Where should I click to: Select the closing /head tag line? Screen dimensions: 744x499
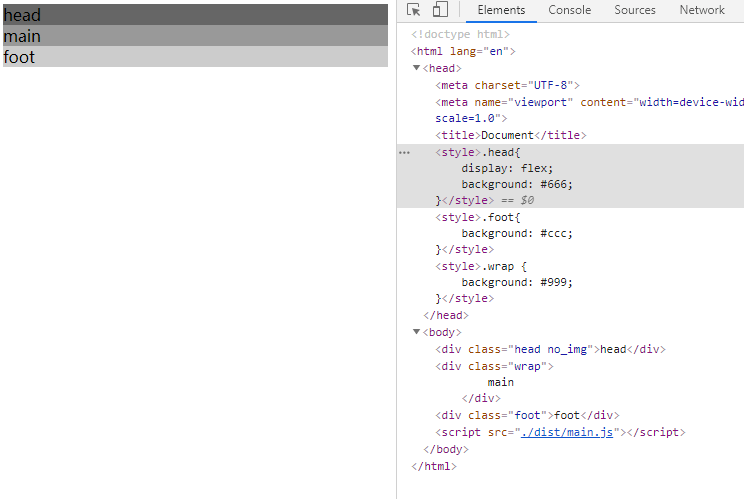(x=446, y=315)
